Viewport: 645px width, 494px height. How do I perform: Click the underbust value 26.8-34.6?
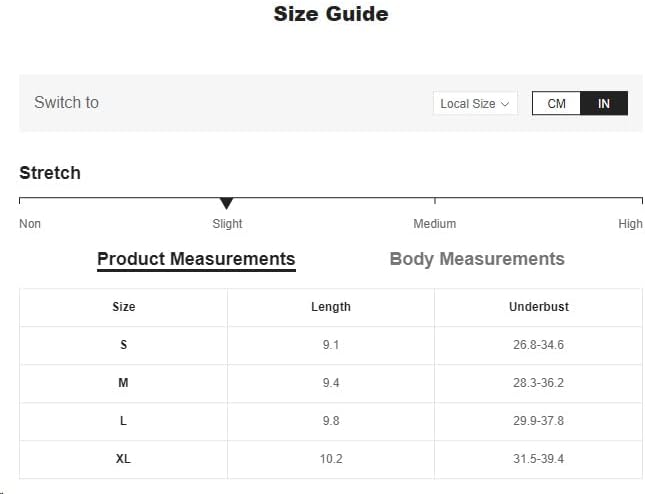[x=538, y=345]
